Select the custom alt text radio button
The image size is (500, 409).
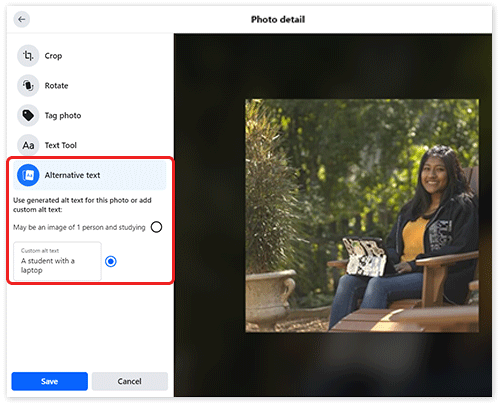point(111,261)
